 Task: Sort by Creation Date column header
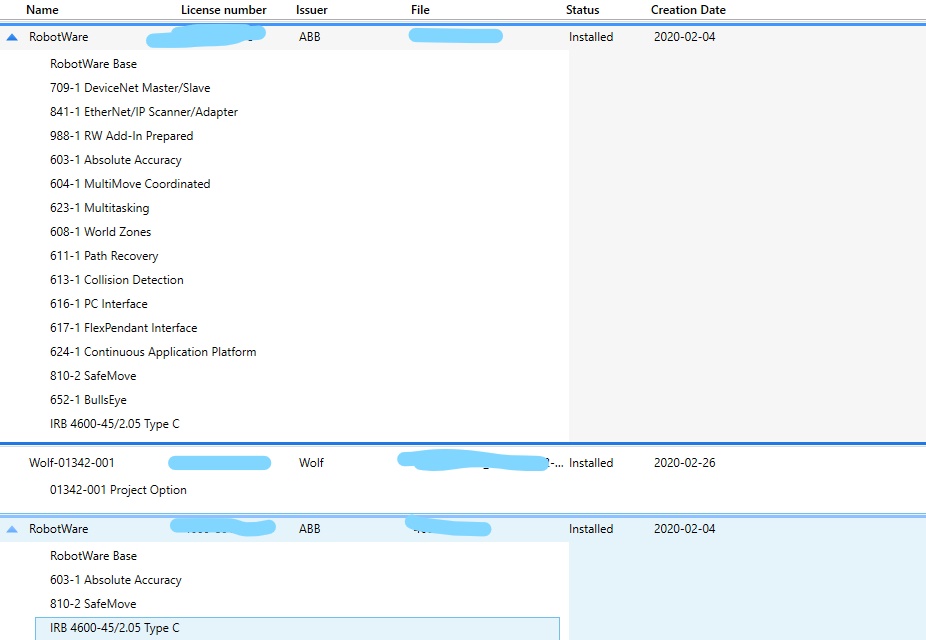(x=688, y=10)
